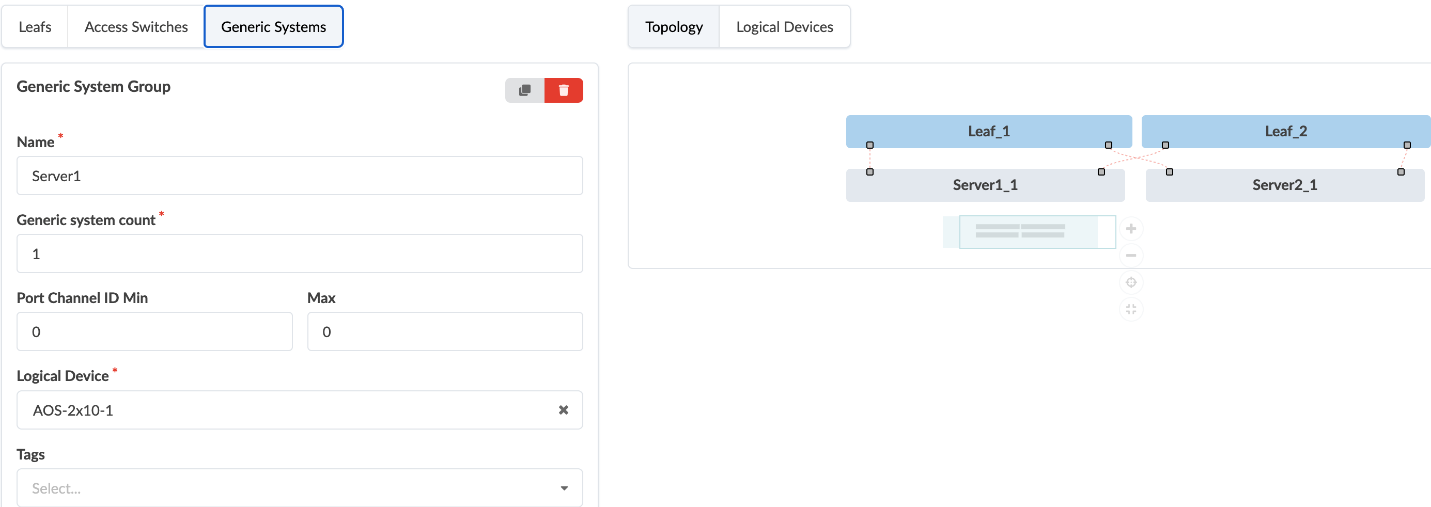Zoom in on the topology view
Screen dimensions: 1431x507
pyautogui.click(x=1131, y=229)
